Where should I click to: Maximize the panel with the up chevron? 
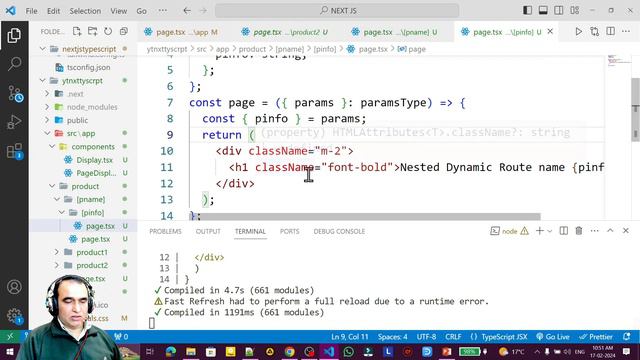click(610, 231)
